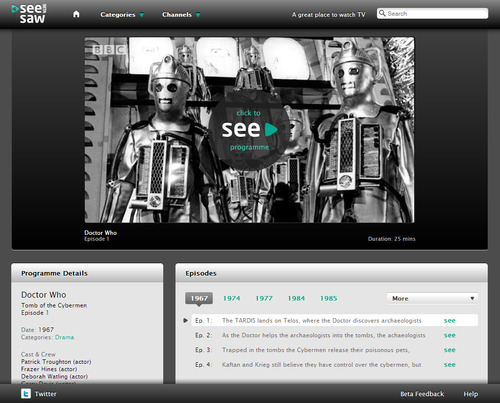
Task: Select Ep. 1 description about TARDIS on Telos
Action: [322, 321]
